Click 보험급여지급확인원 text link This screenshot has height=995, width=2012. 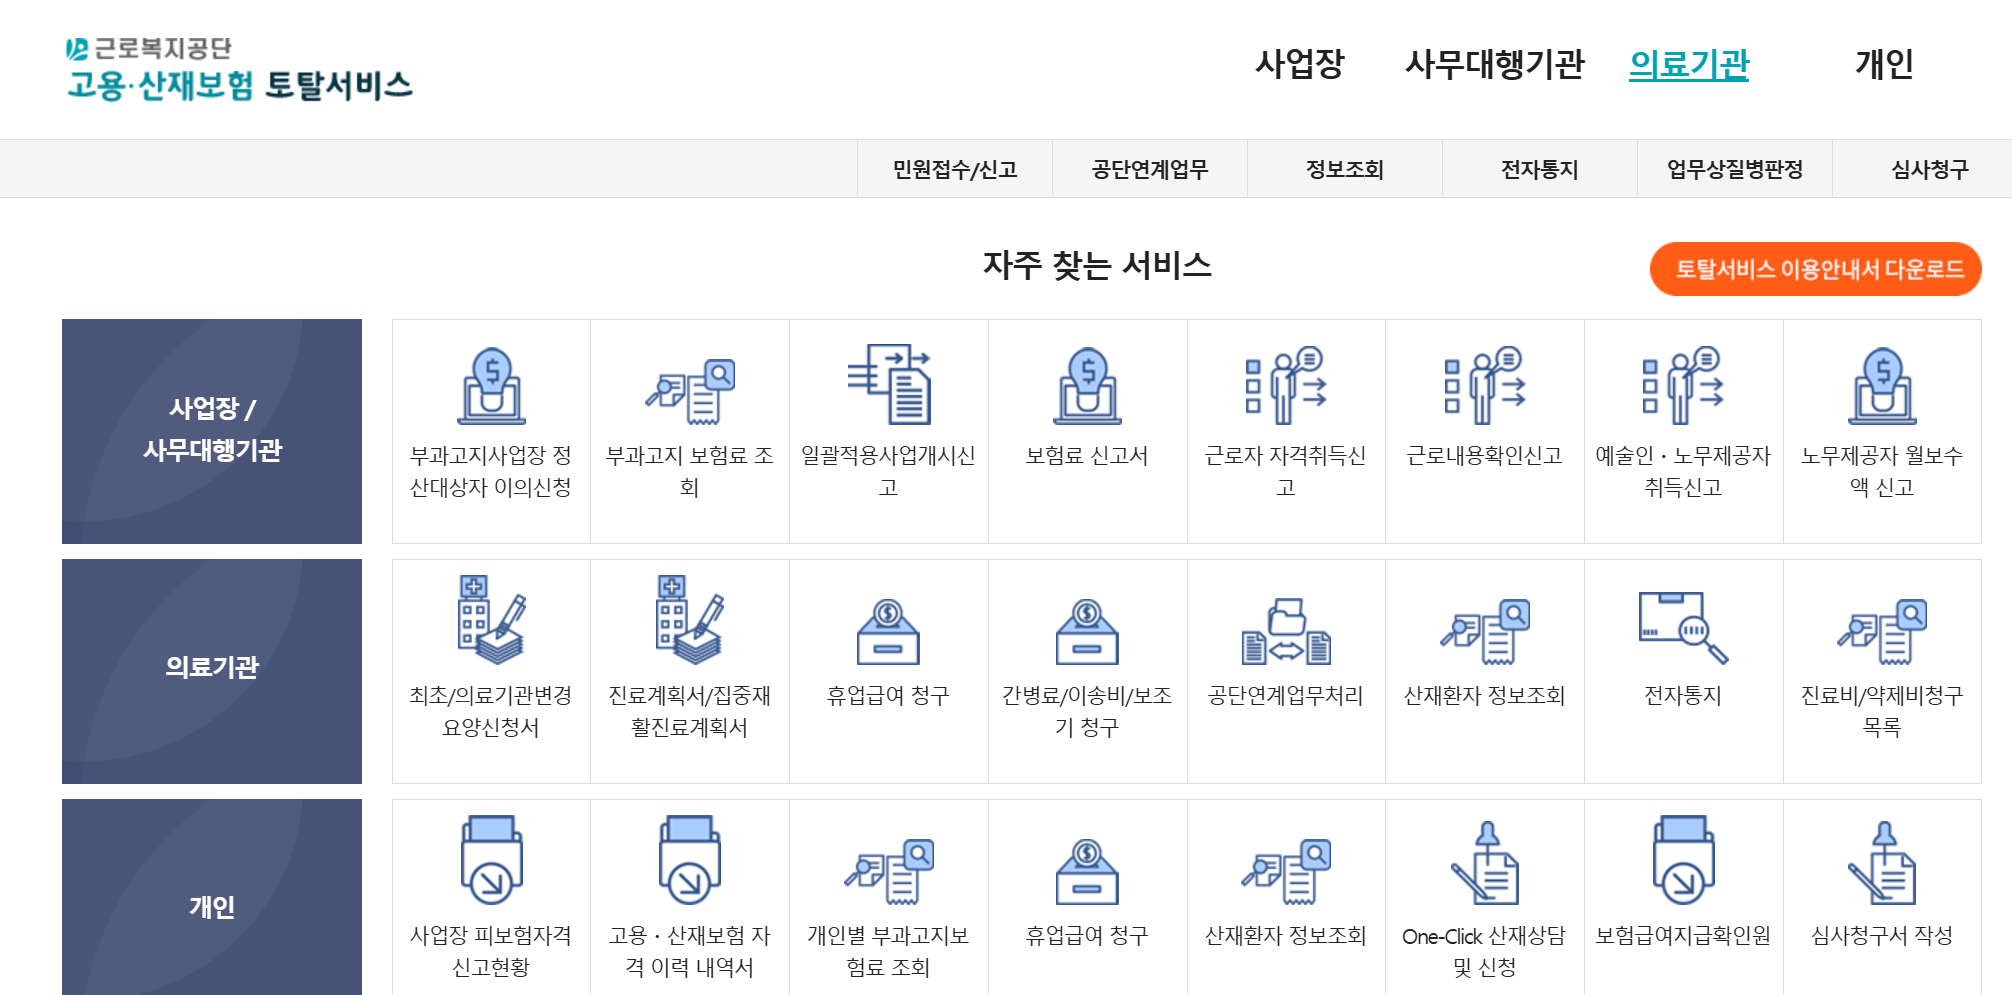pos(1683,936)
